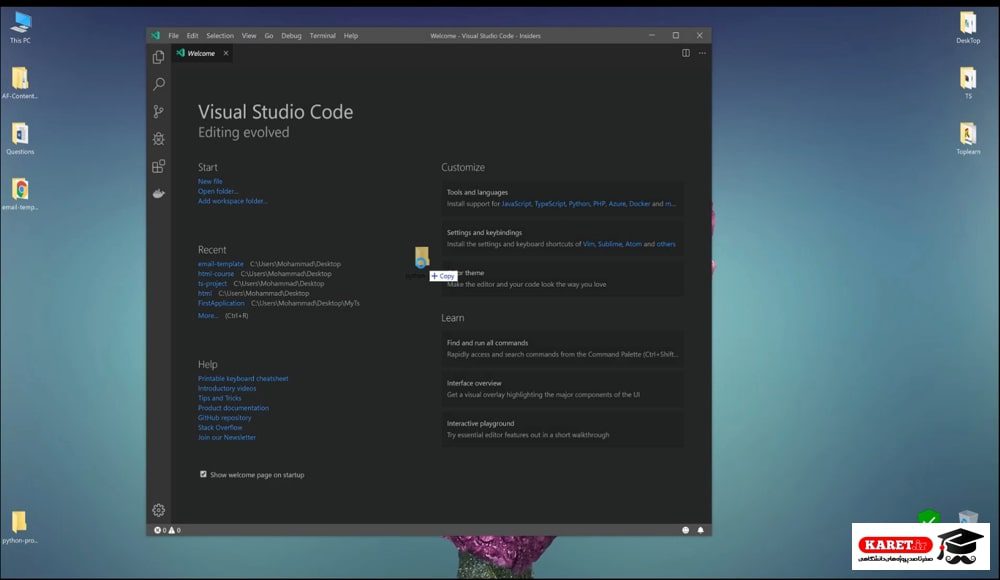Image resolution: width=1000 pixels, height=580 pixels.
Task: Click the Azure link under Tools and languages
Action: tap(617, 204)
